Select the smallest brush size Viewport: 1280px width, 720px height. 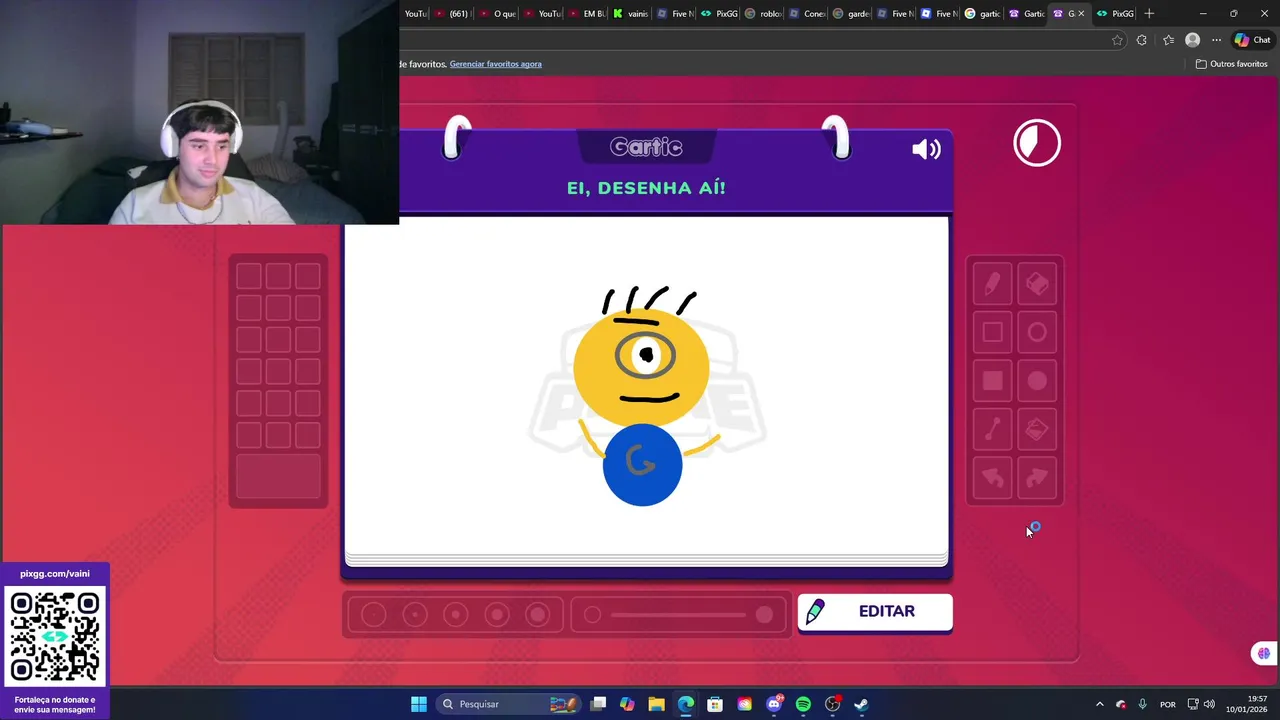pos(373,615)
